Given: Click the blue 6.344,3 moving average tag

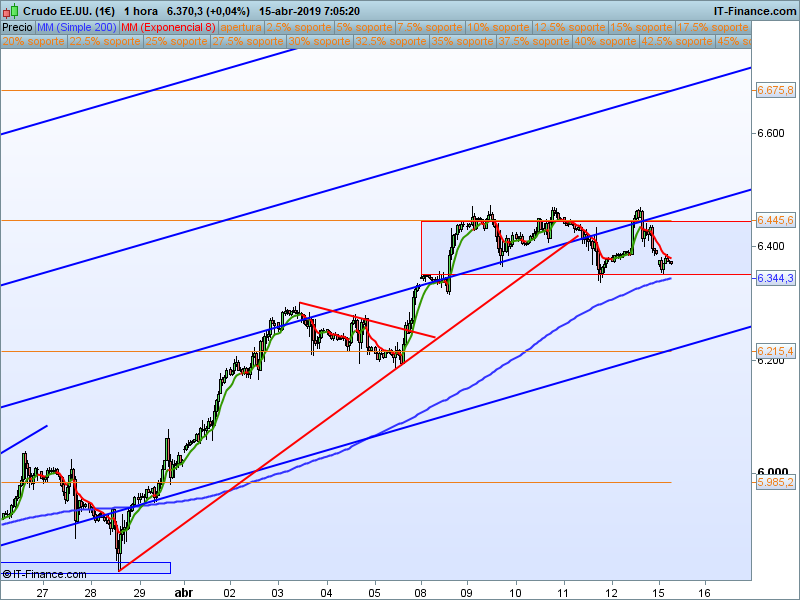Looking at the screenshot, I should [775, 278].
